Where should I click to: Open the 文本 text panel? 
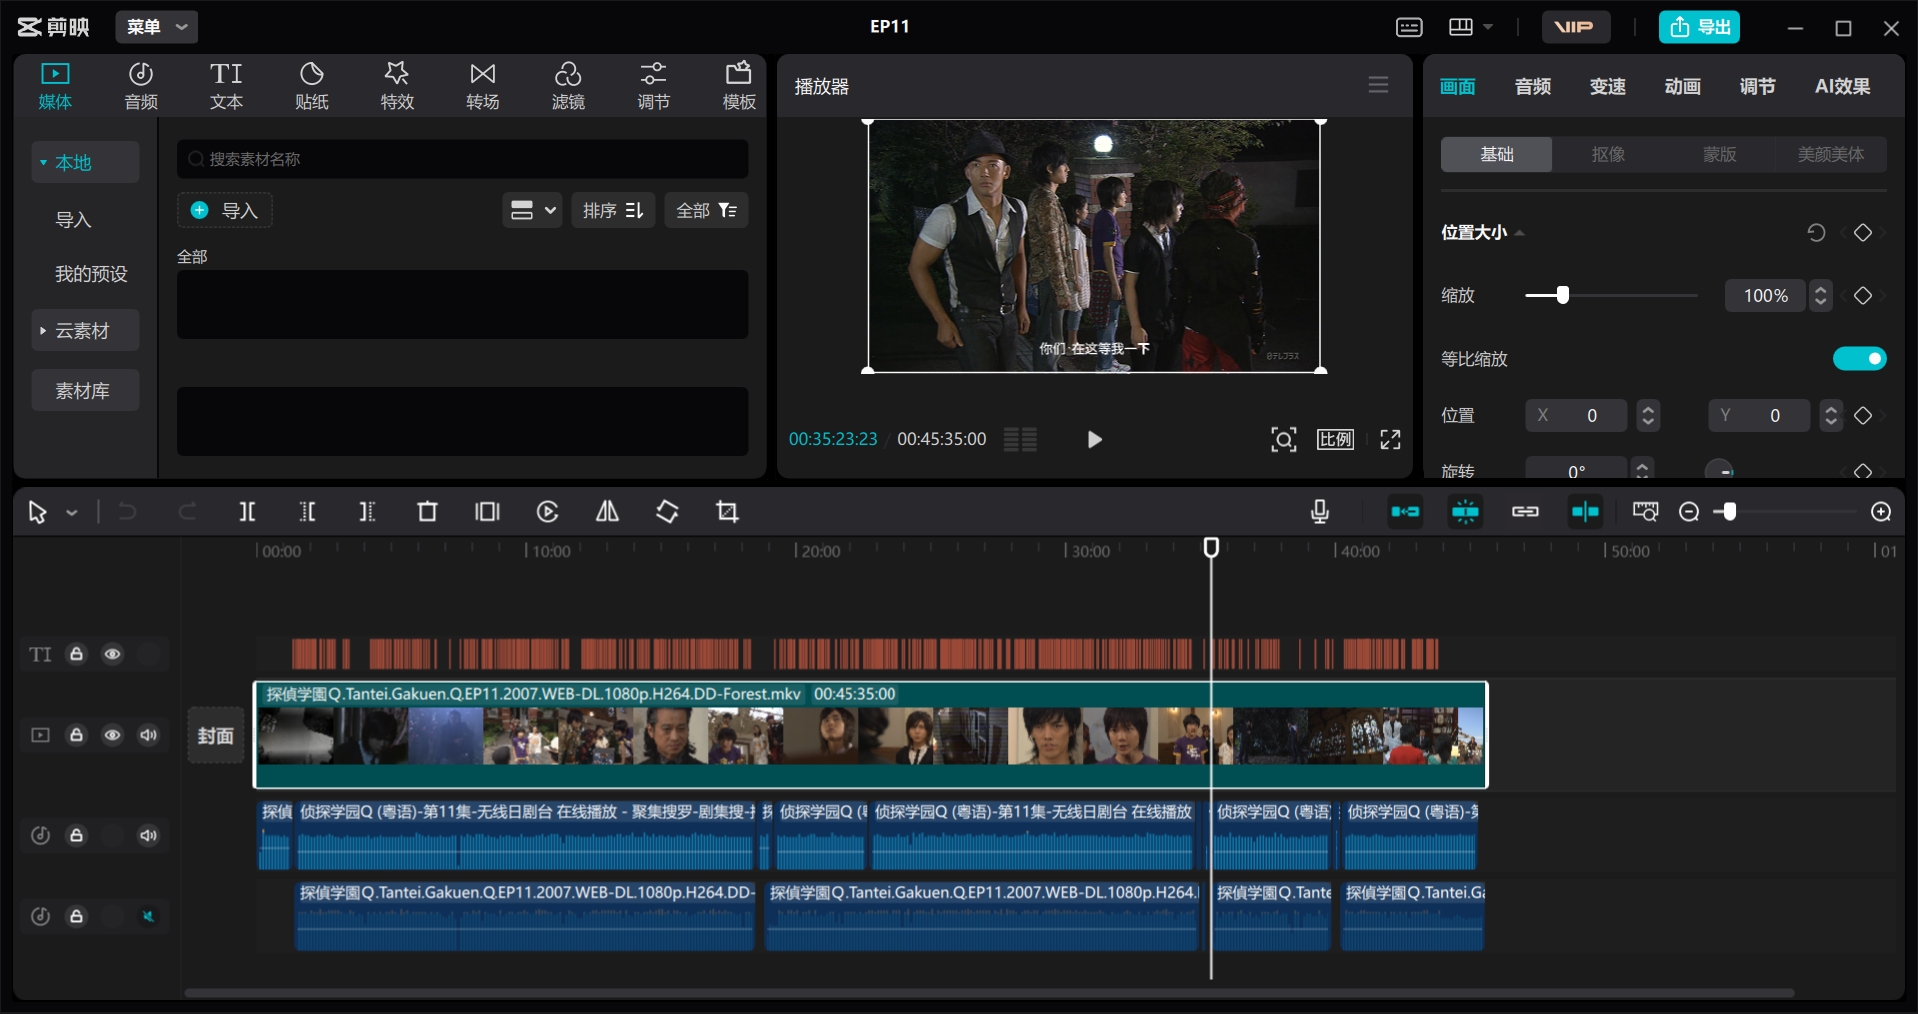pos(226,86)
